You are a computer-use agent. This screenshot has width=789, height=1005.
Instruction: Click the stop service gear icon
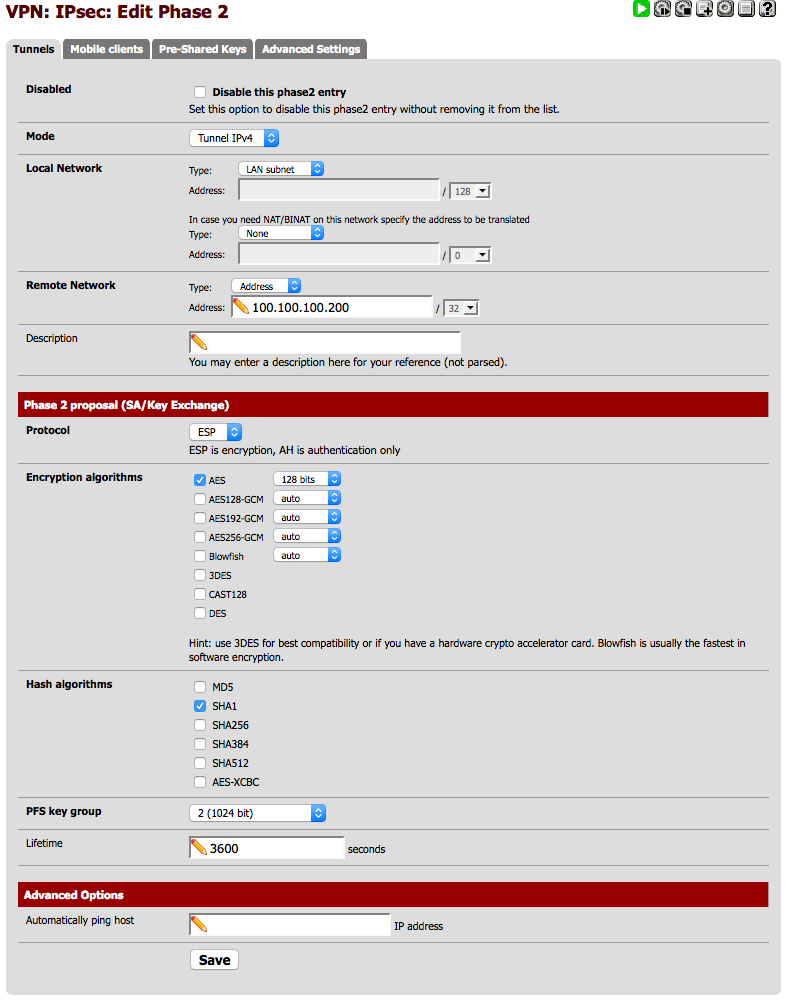[683, 8]
